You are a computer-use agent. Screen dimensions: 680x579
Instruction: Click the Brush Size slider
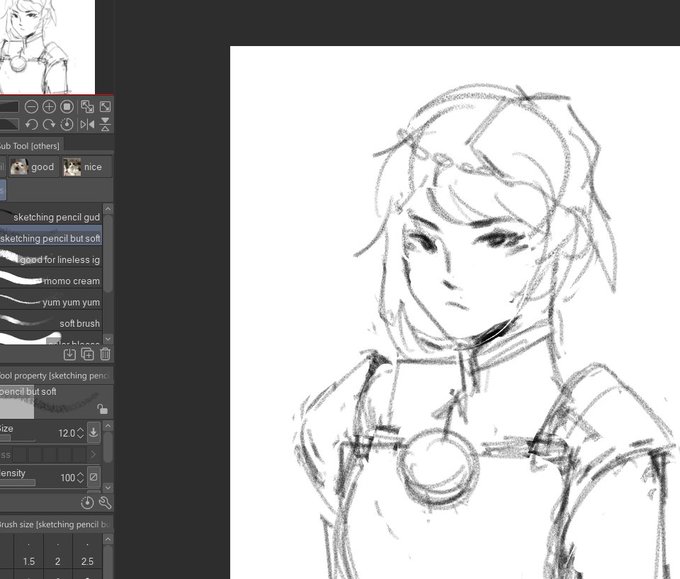point(17,439)
